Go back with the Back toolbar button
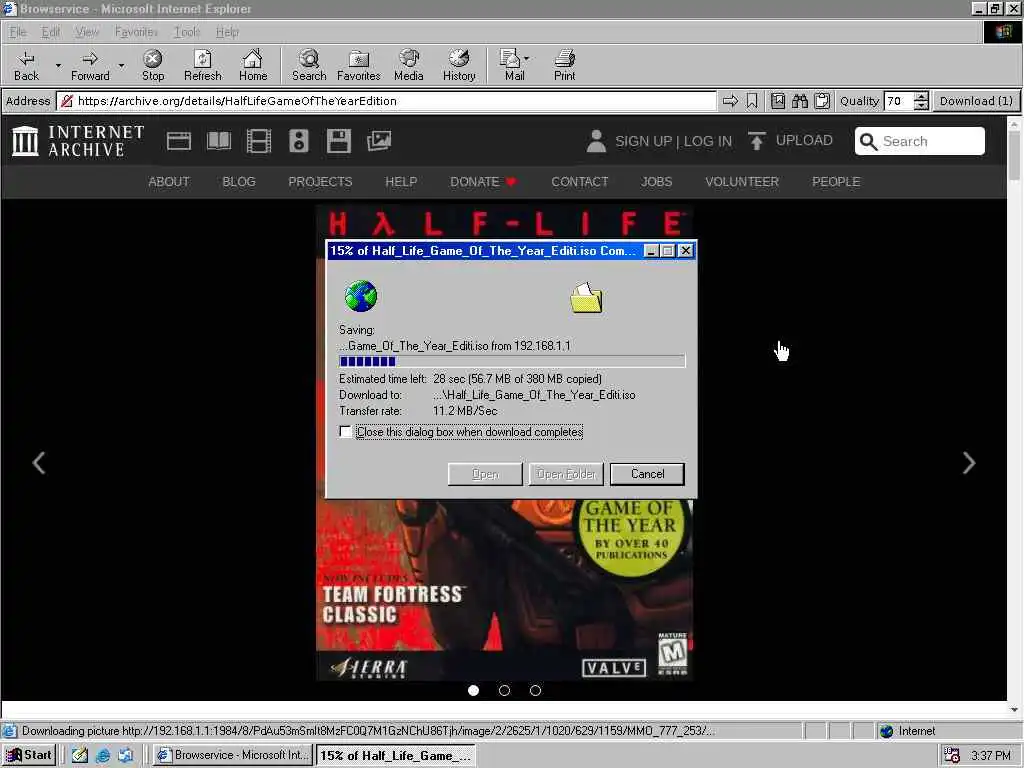Image resolution: width=1024 pixels, height=768 pixels. click(26, 66)
